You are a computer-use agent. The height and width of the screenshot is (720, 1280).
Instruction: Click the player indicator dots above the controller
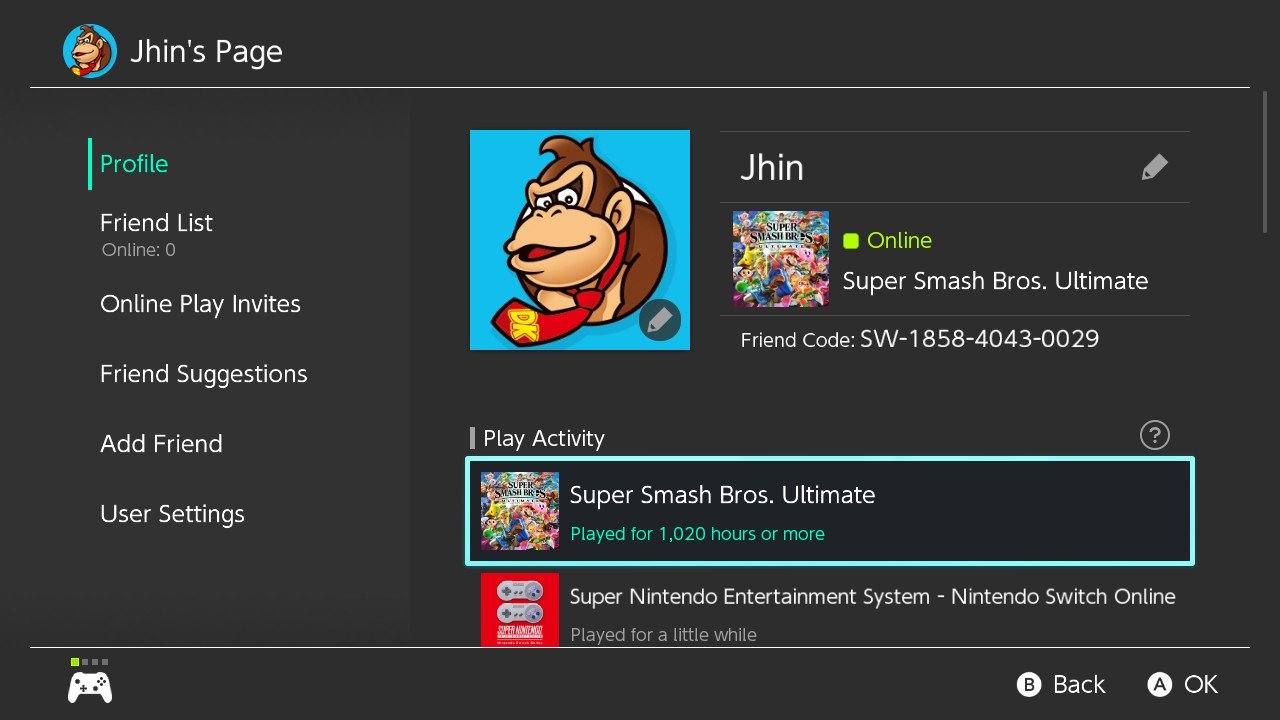coord(90,662)
